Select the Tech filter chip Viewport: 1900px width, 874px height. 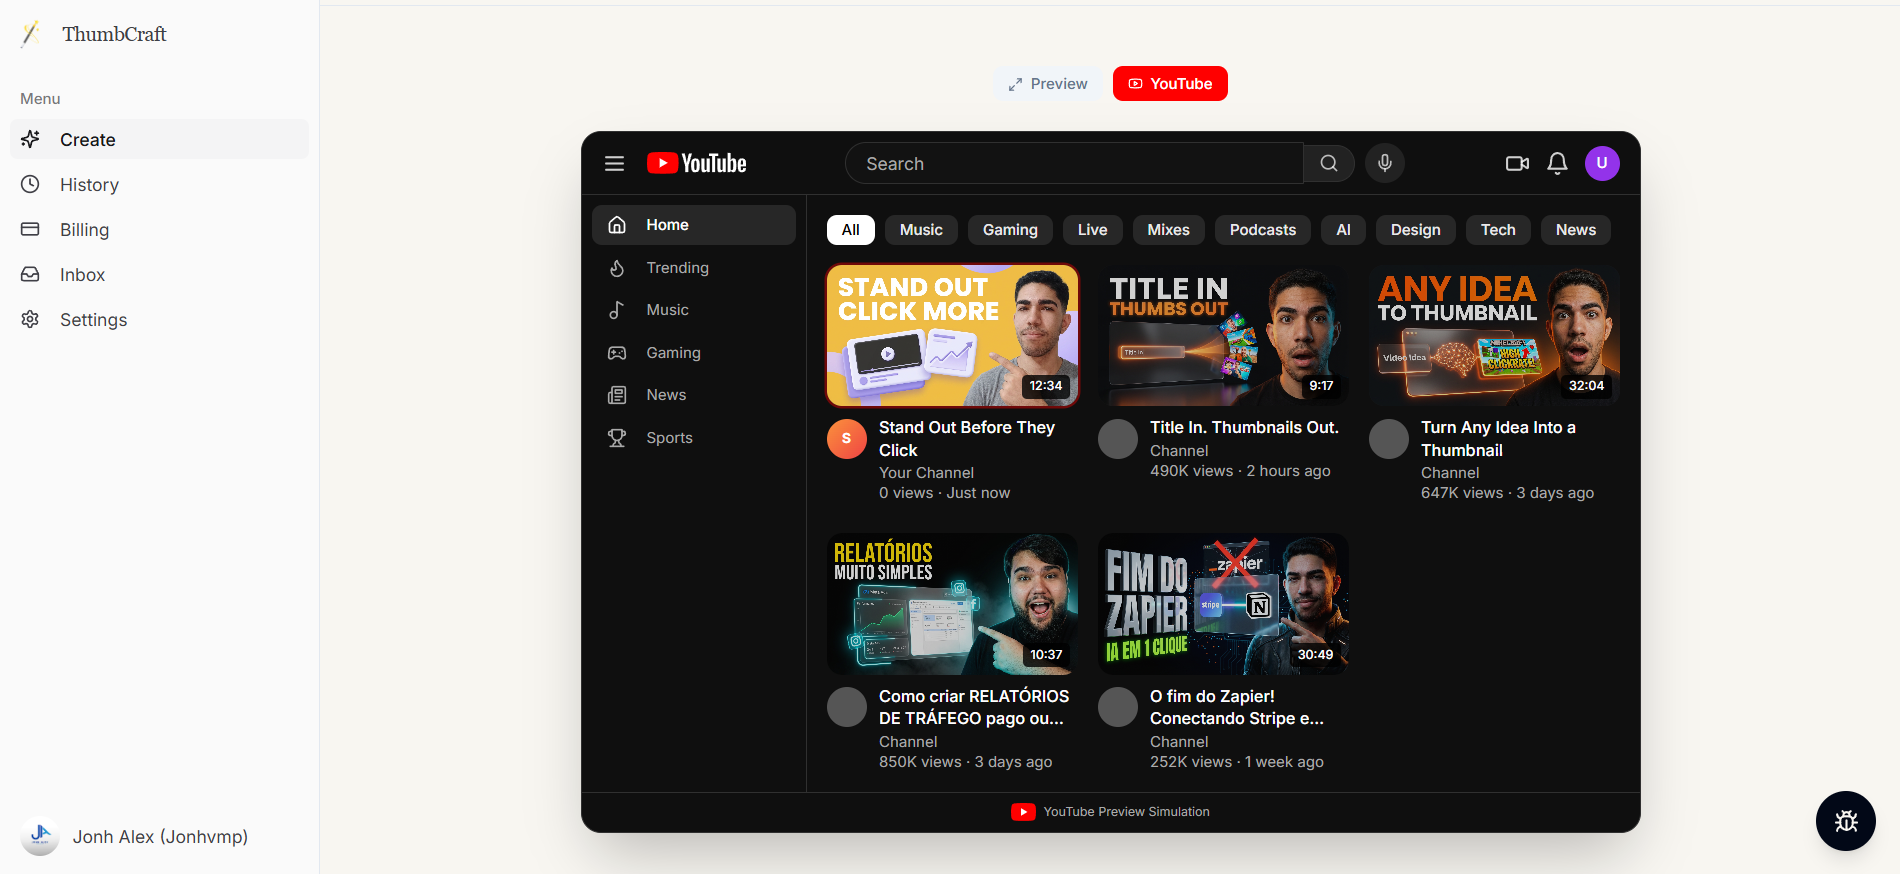click(x=1498, y=230)
